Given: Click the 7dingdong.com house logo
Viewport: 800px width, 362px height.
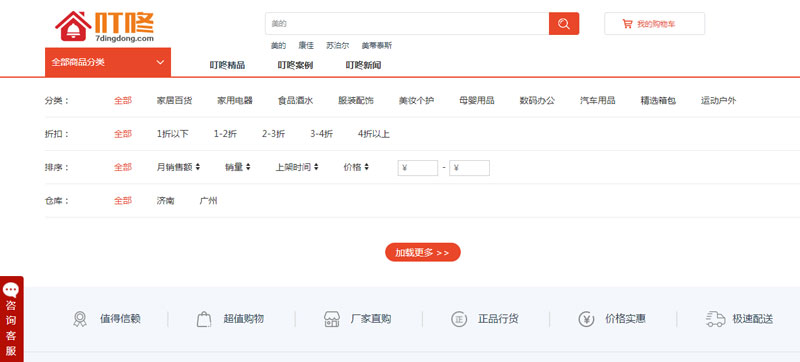Looking at the screenshot, I should click(x=105, y=26).
